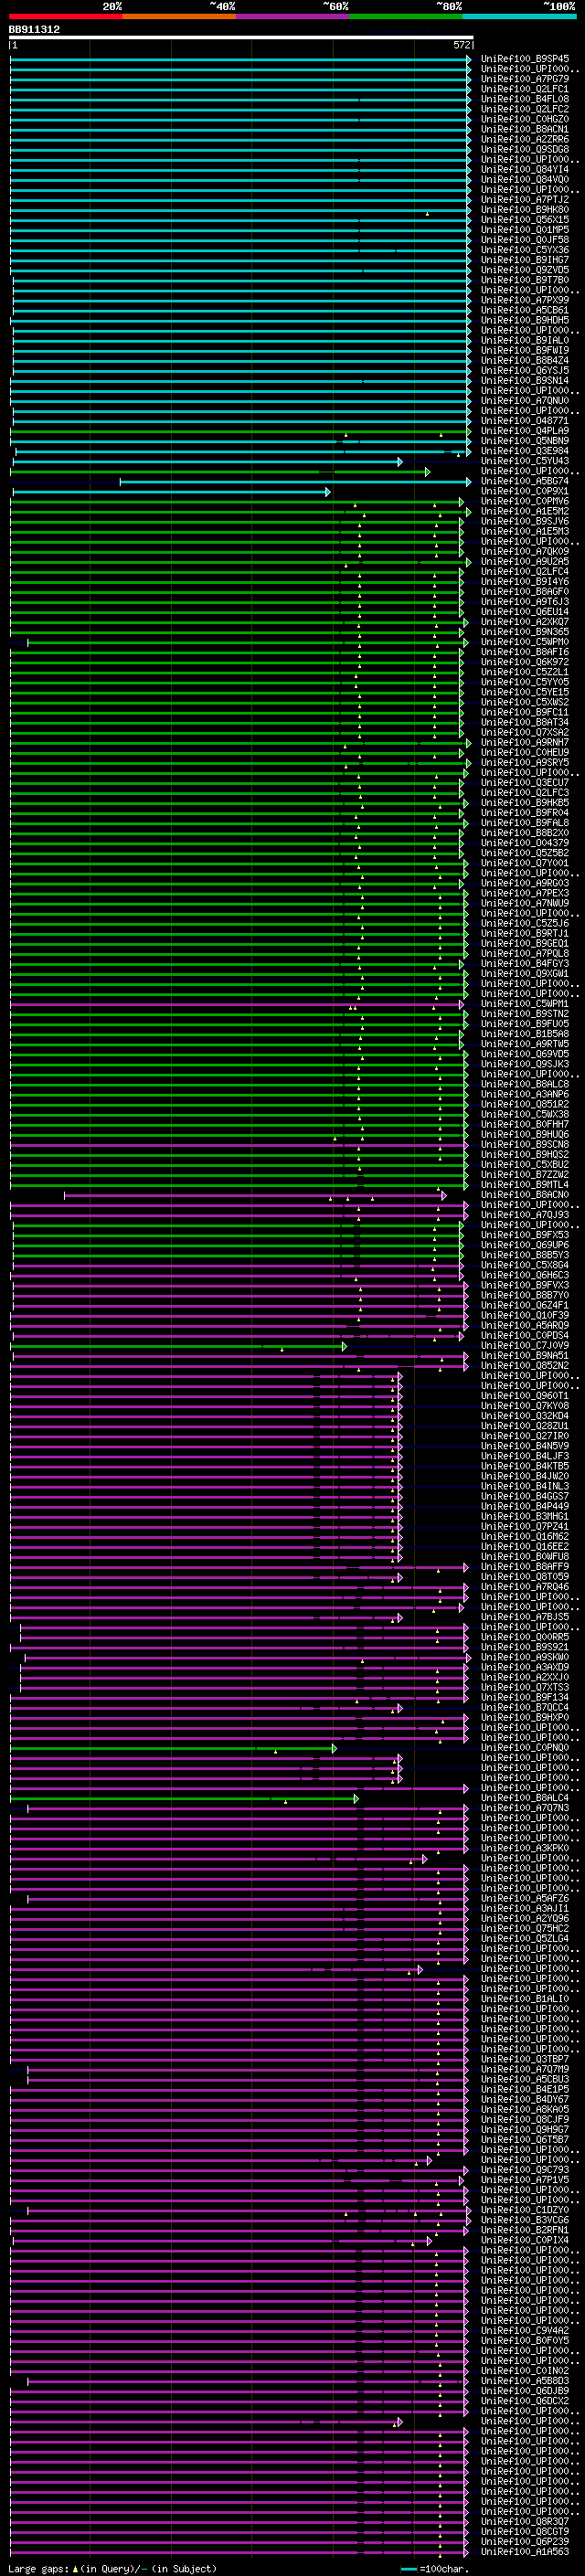This screenshot has width=585, height=2576.
Task: Select hit label UniRef100_A9RNH7
Action: (524, 743)
